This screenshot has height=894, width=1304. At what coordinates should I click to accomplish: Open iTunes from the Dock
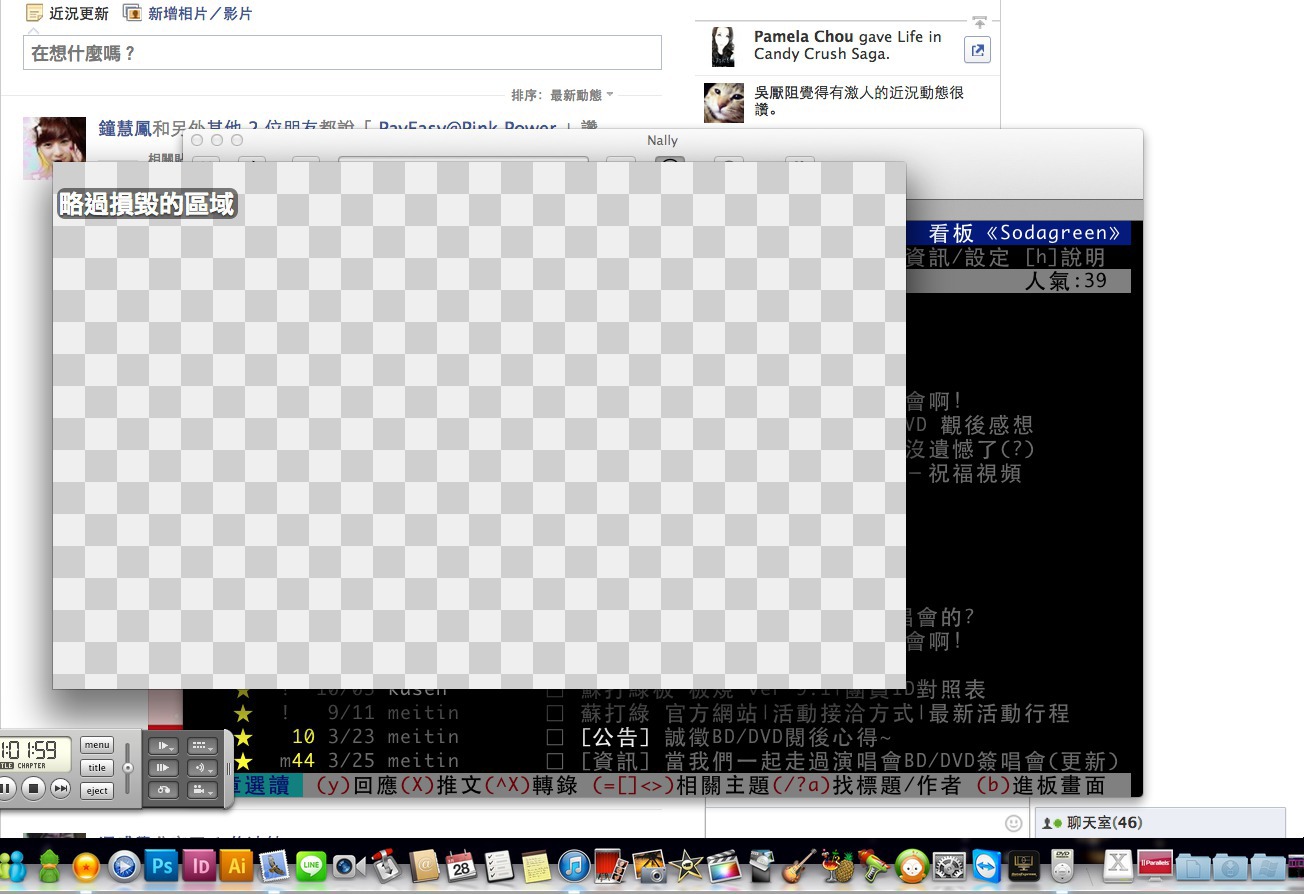(574, 866)
